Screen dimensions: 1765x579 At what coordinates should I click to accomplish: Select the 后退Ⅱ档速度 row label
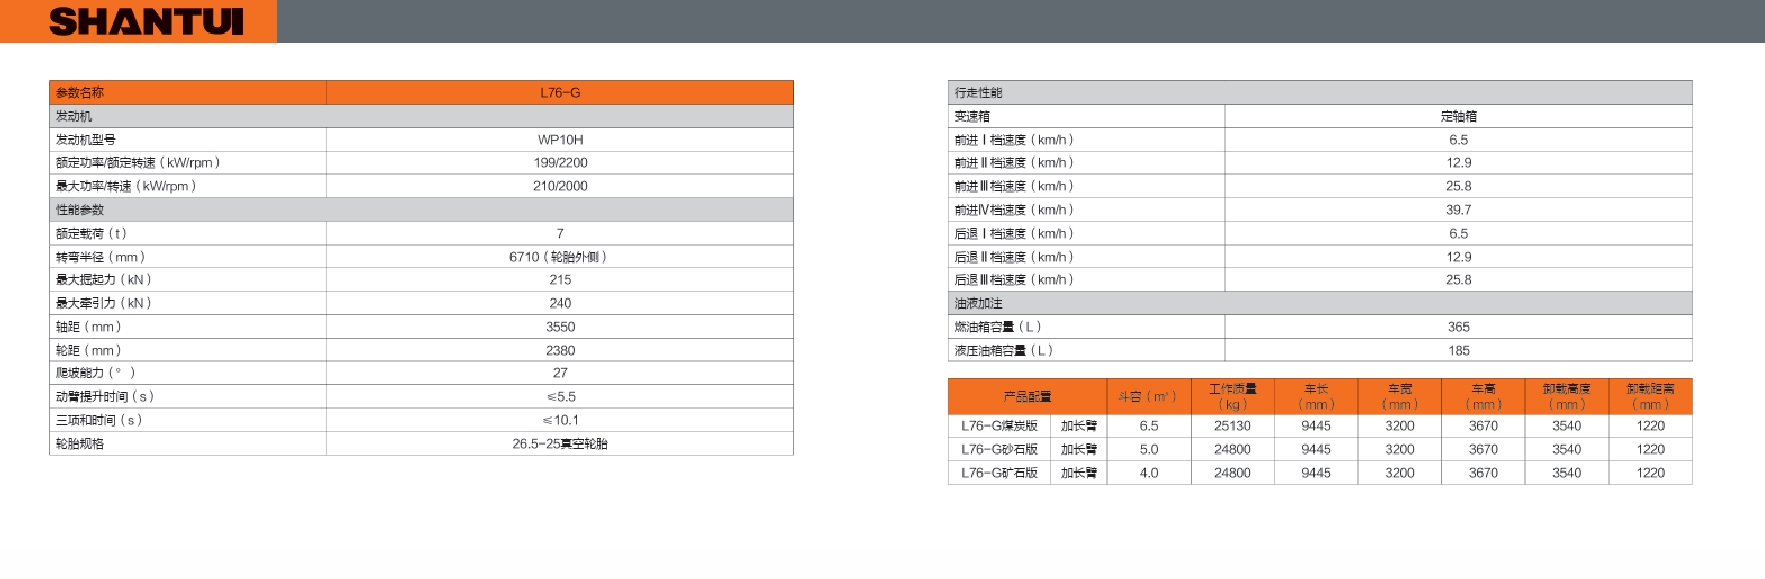coord(1014,257)
